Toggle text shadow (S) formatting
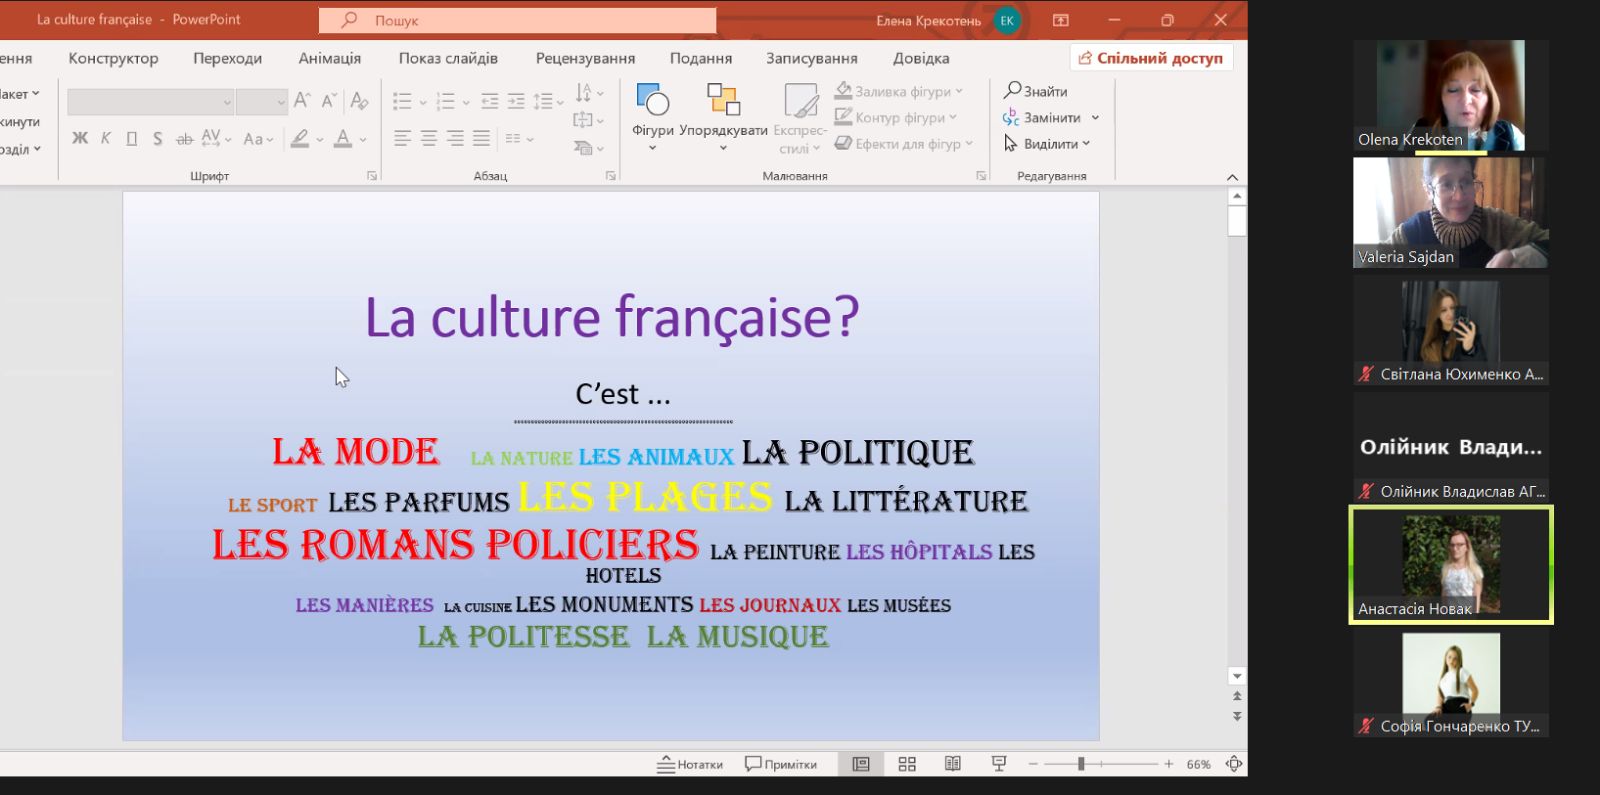 coord(158,139)
